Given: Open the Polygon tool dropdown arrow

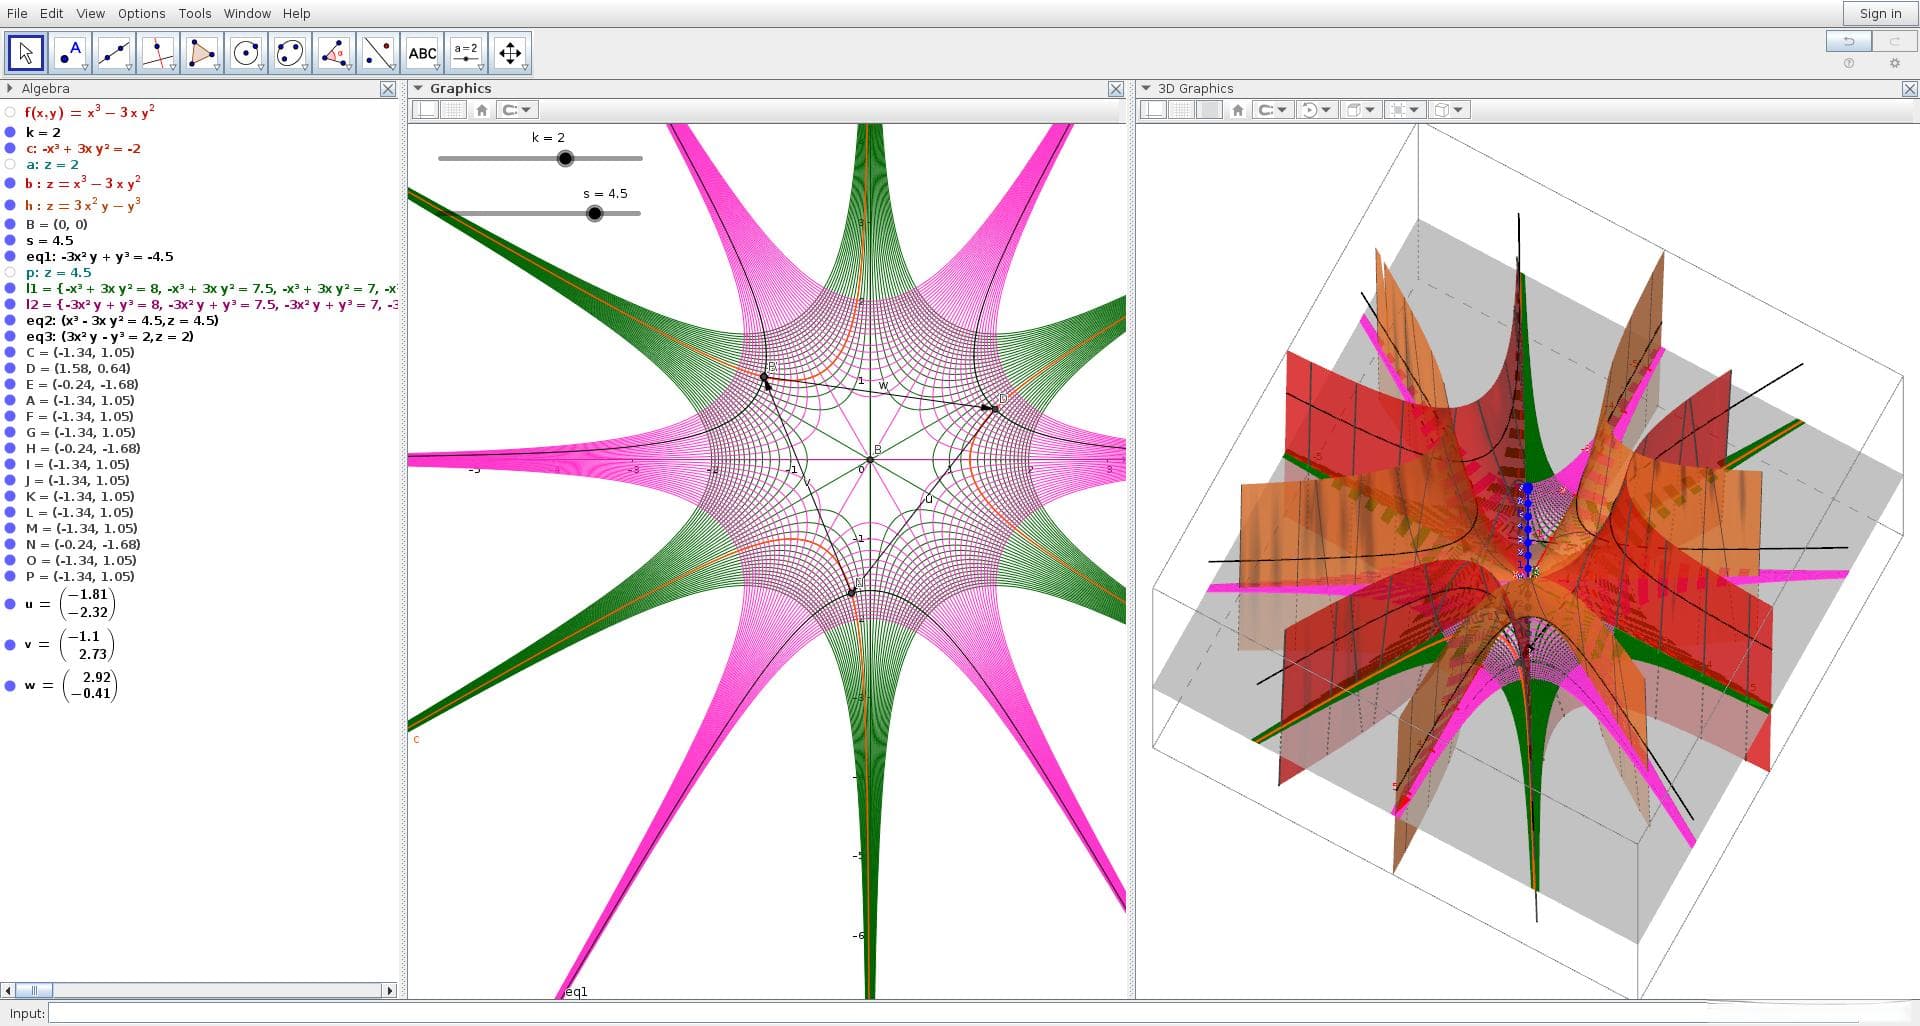Looking at the screenshot, I should click(x=217, y=68).
